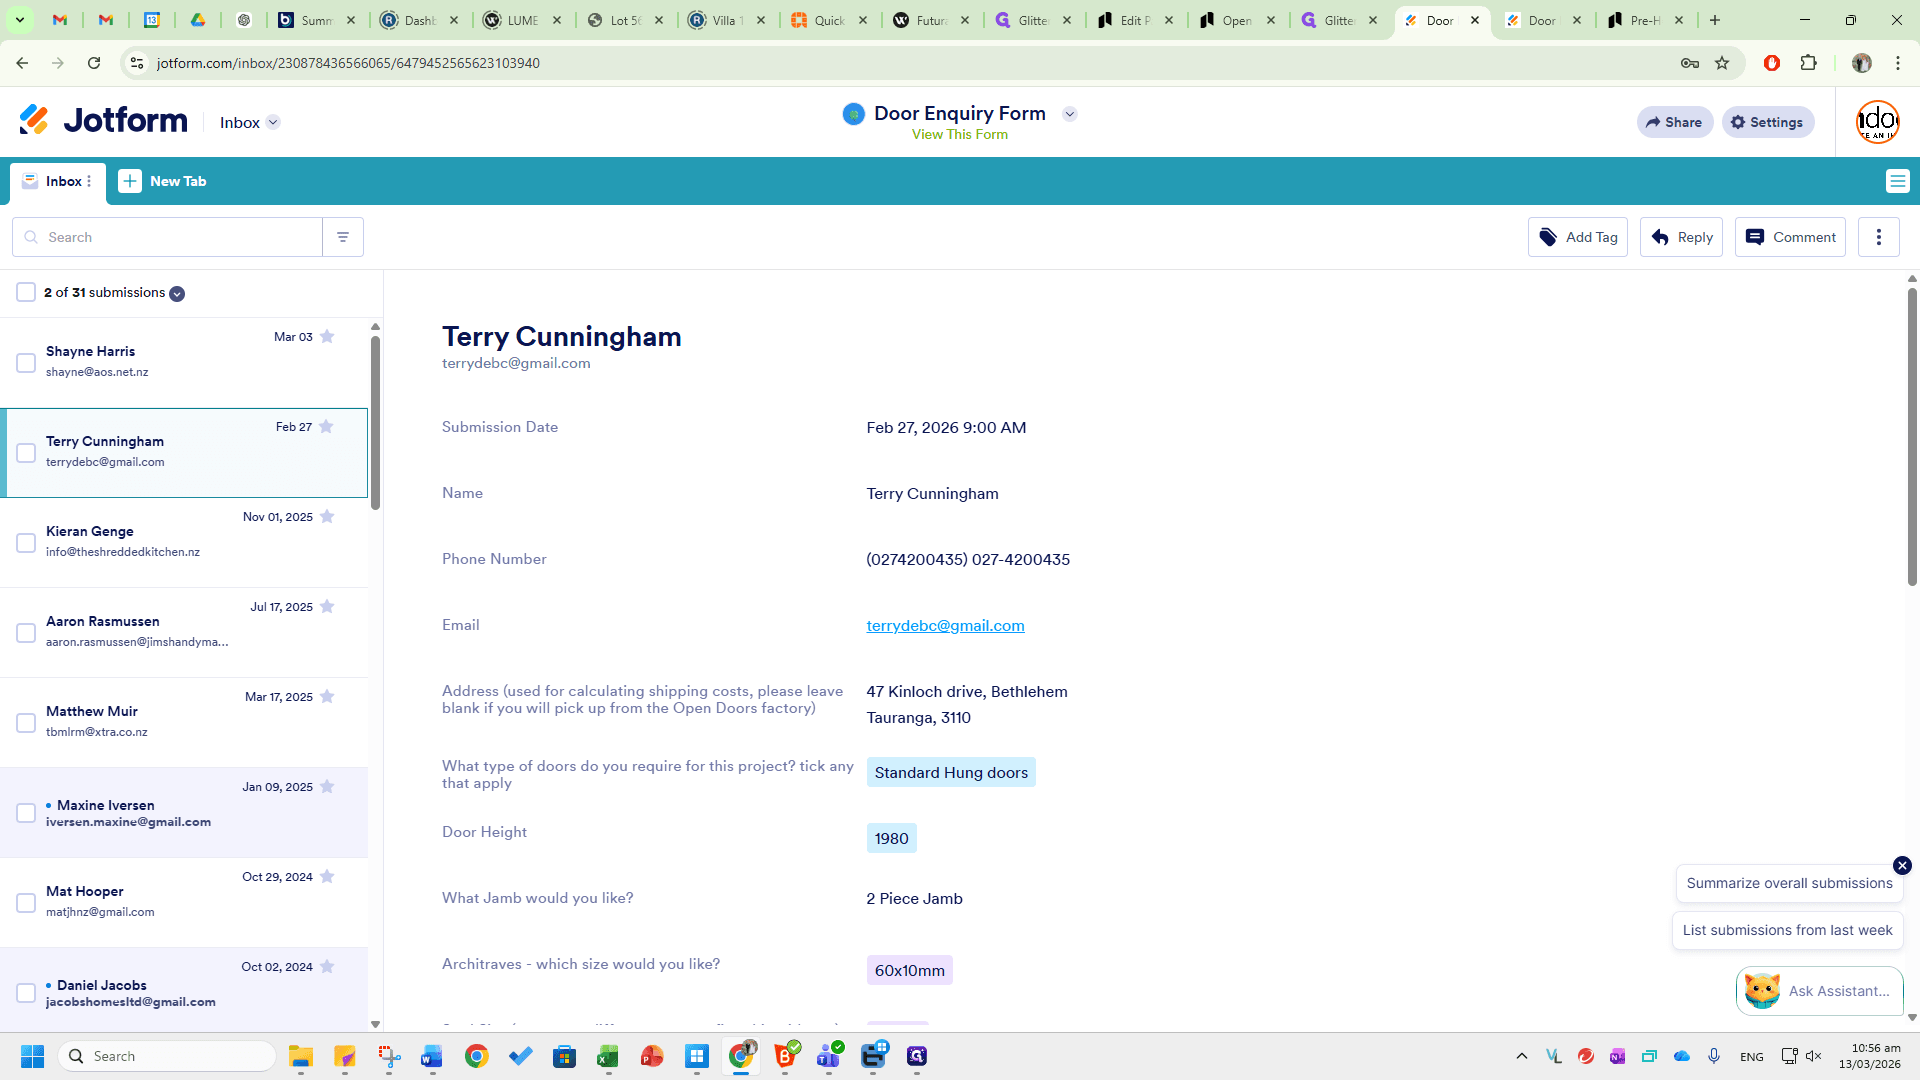Select the Inbox tab
This screenshot has width=1920, height=1080.
pyautogui.click(x=58, y=182)
